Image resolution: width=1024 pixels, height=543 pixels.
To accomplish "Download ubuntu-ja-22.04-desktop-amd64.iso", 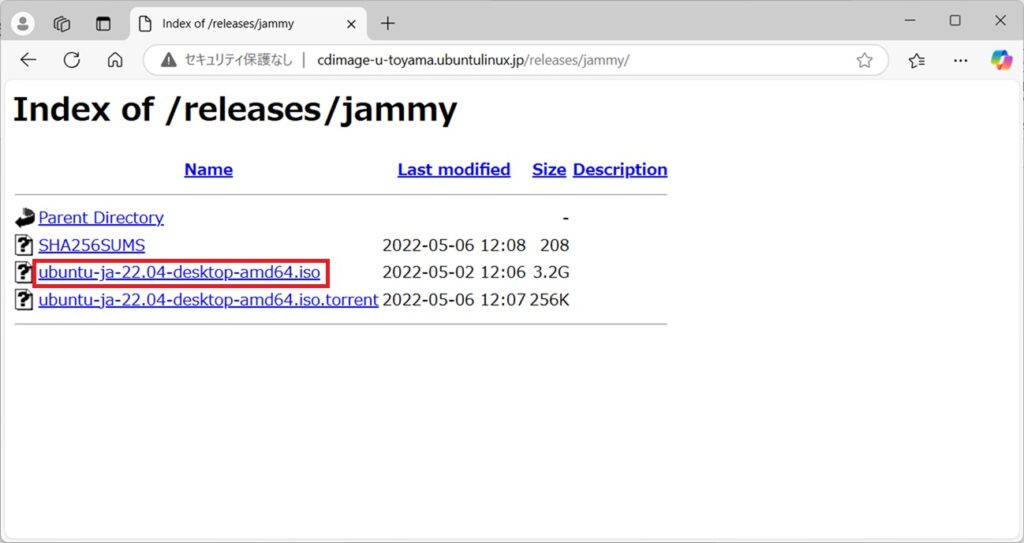I will [x=179, y=272].
